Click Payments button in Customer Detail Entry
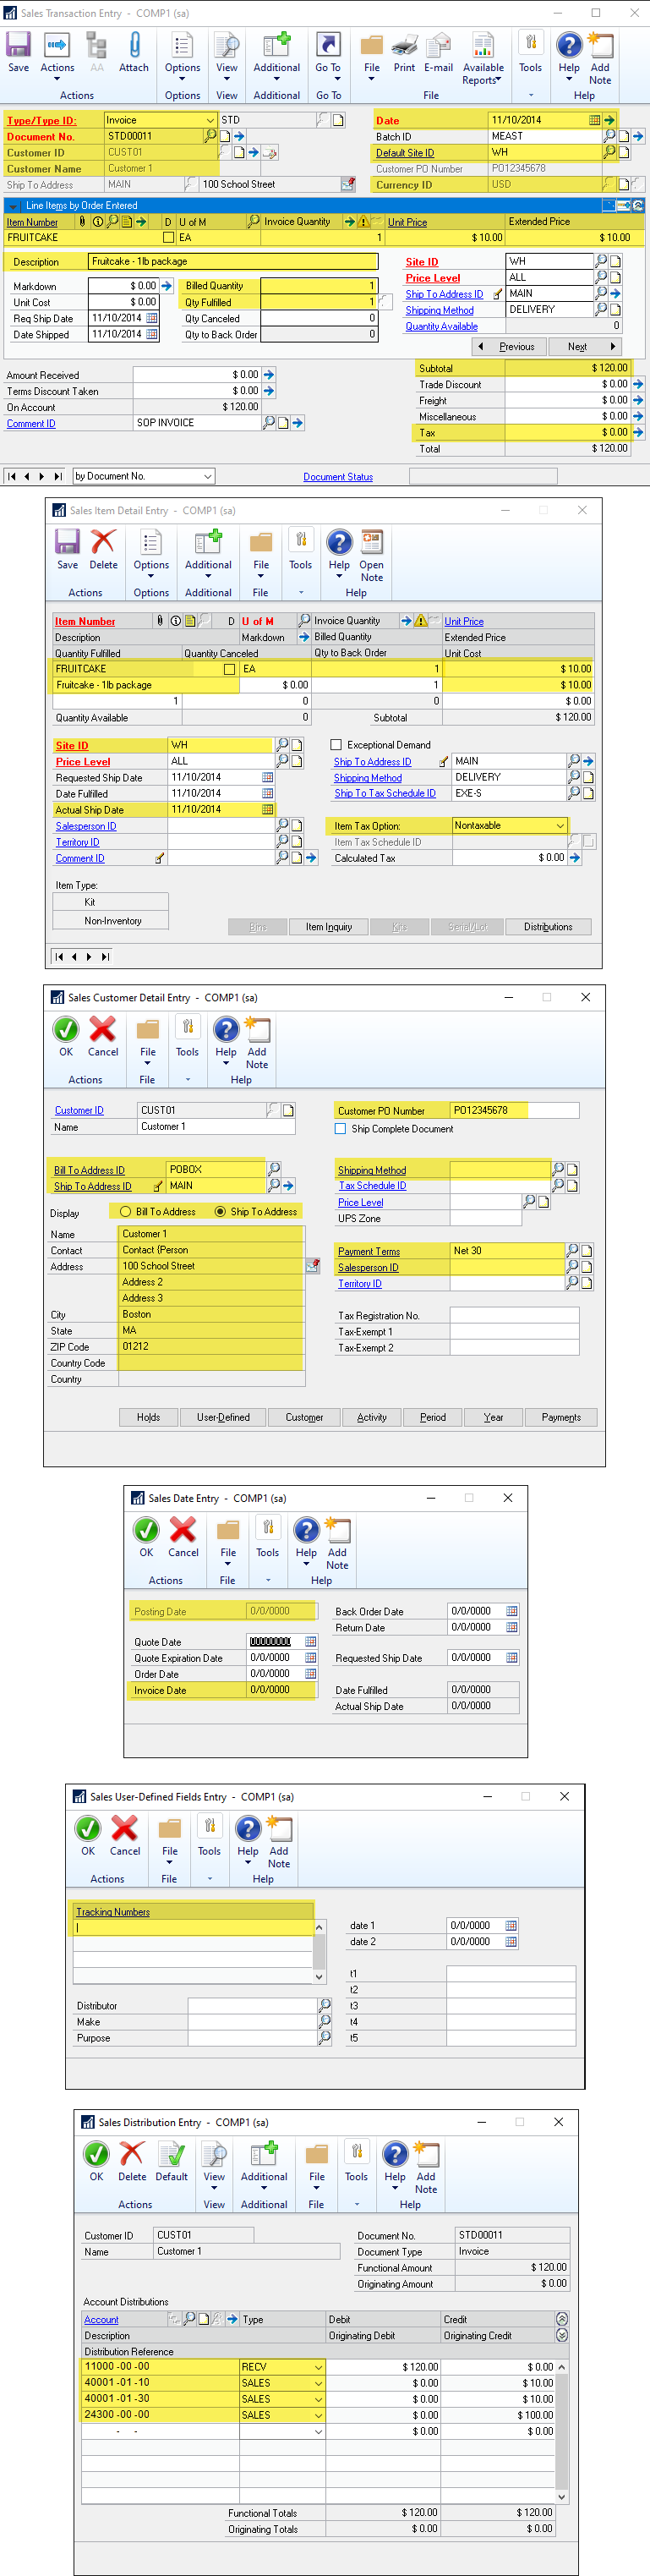650x2576 pixels. [x=561, y=1417]
